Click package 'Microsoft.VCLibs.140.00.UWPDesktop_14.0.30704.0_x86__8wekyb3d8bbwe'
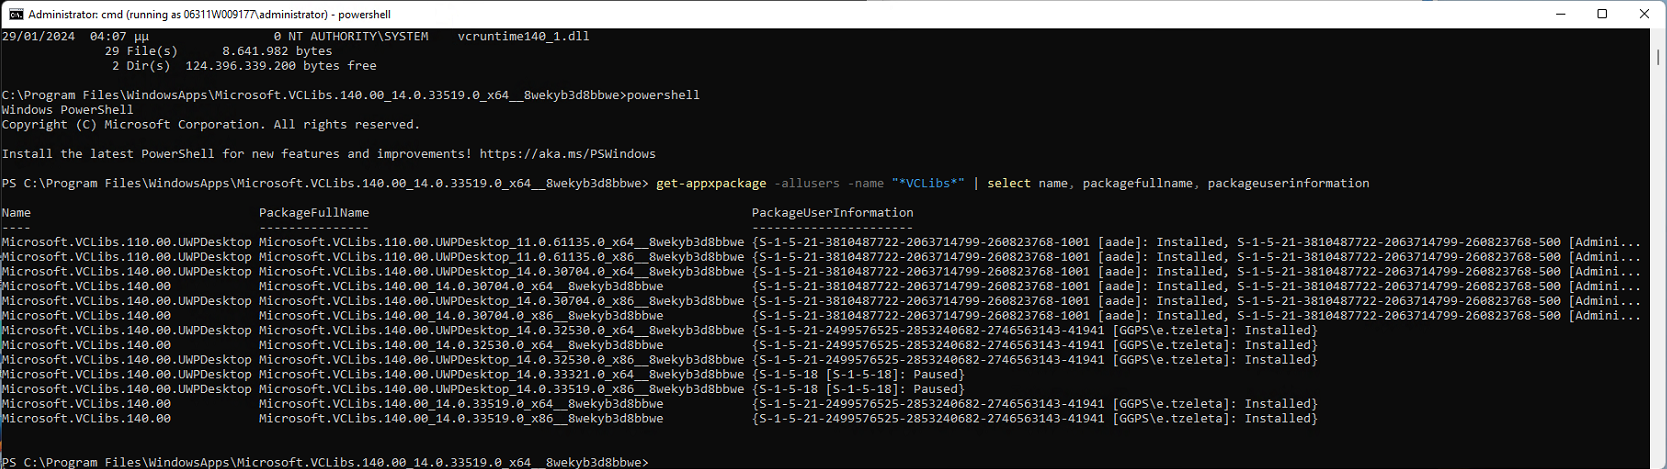Viewport: 1667px width, 469px height. [x=501, y=301]
